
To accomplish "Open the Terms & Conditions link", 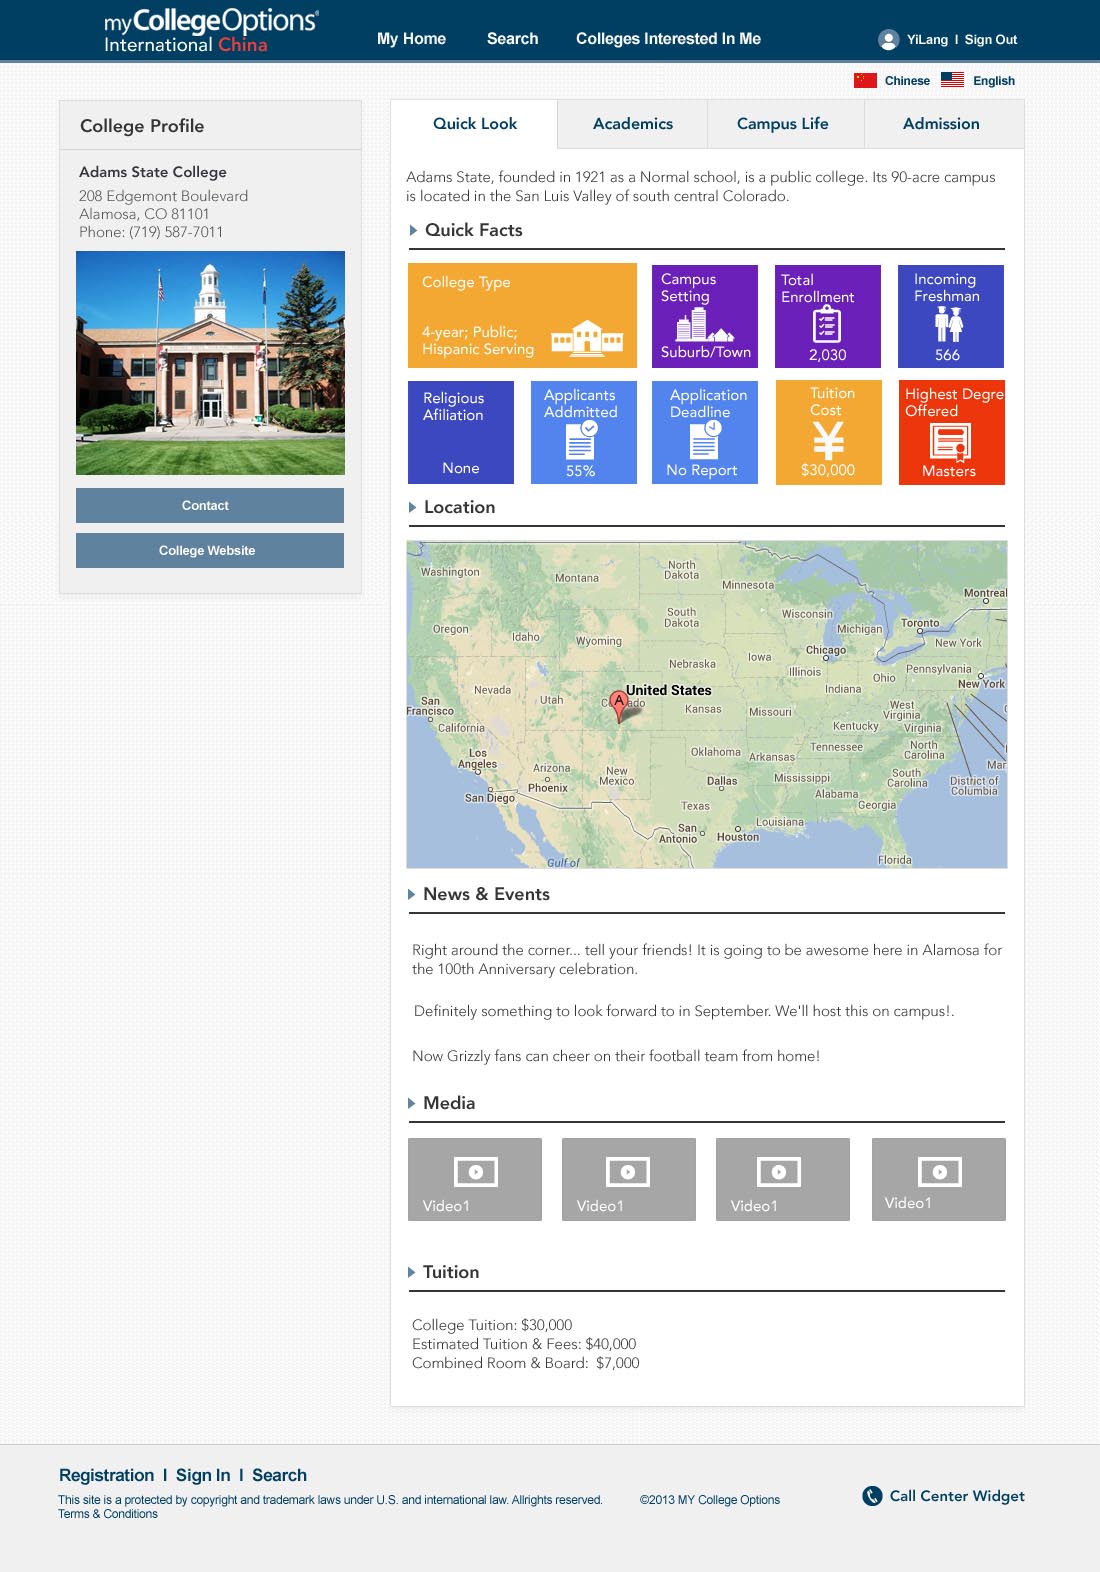I will pyautogui.click(x=108, y=1514).
